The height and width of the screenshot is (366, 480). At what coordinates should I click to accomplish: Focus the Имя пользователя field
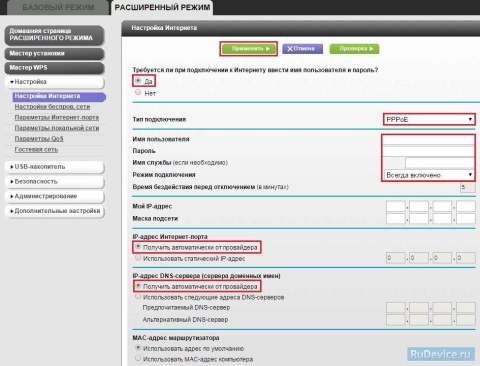tap(428, 140)
